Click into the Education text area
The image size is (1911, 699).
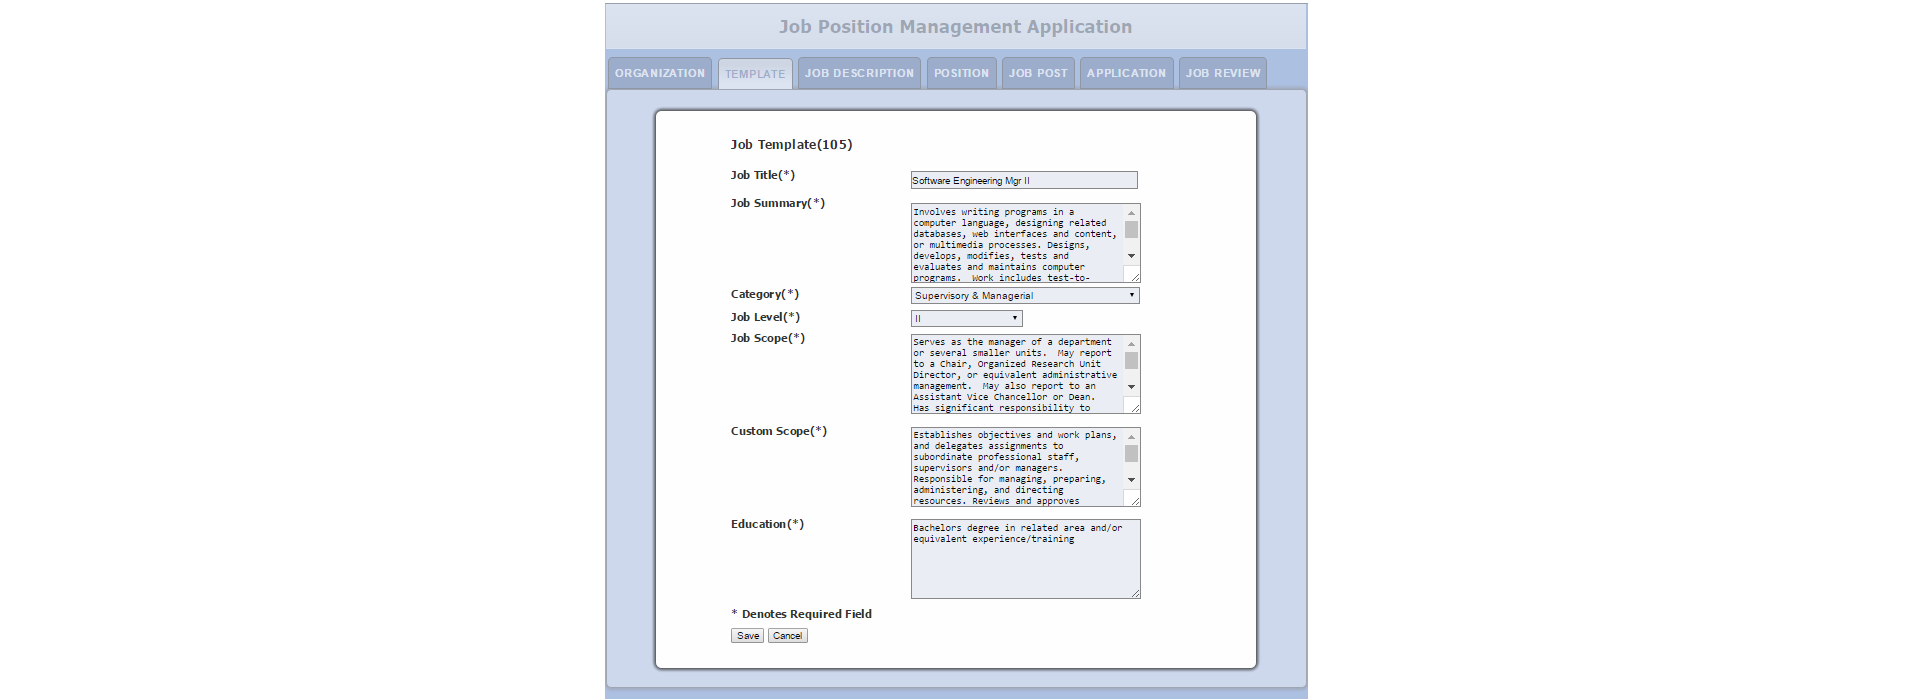pos(1025,559)
